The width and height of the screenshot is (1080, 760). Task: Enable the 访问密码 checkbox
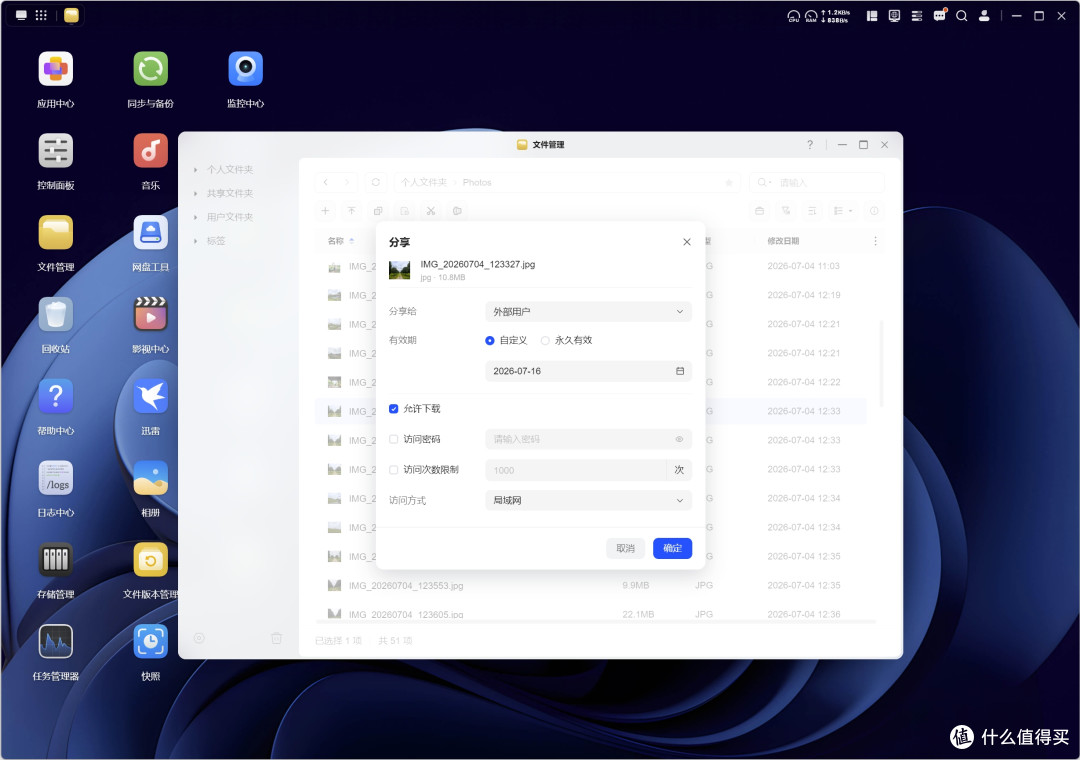(x=393, y=439)
